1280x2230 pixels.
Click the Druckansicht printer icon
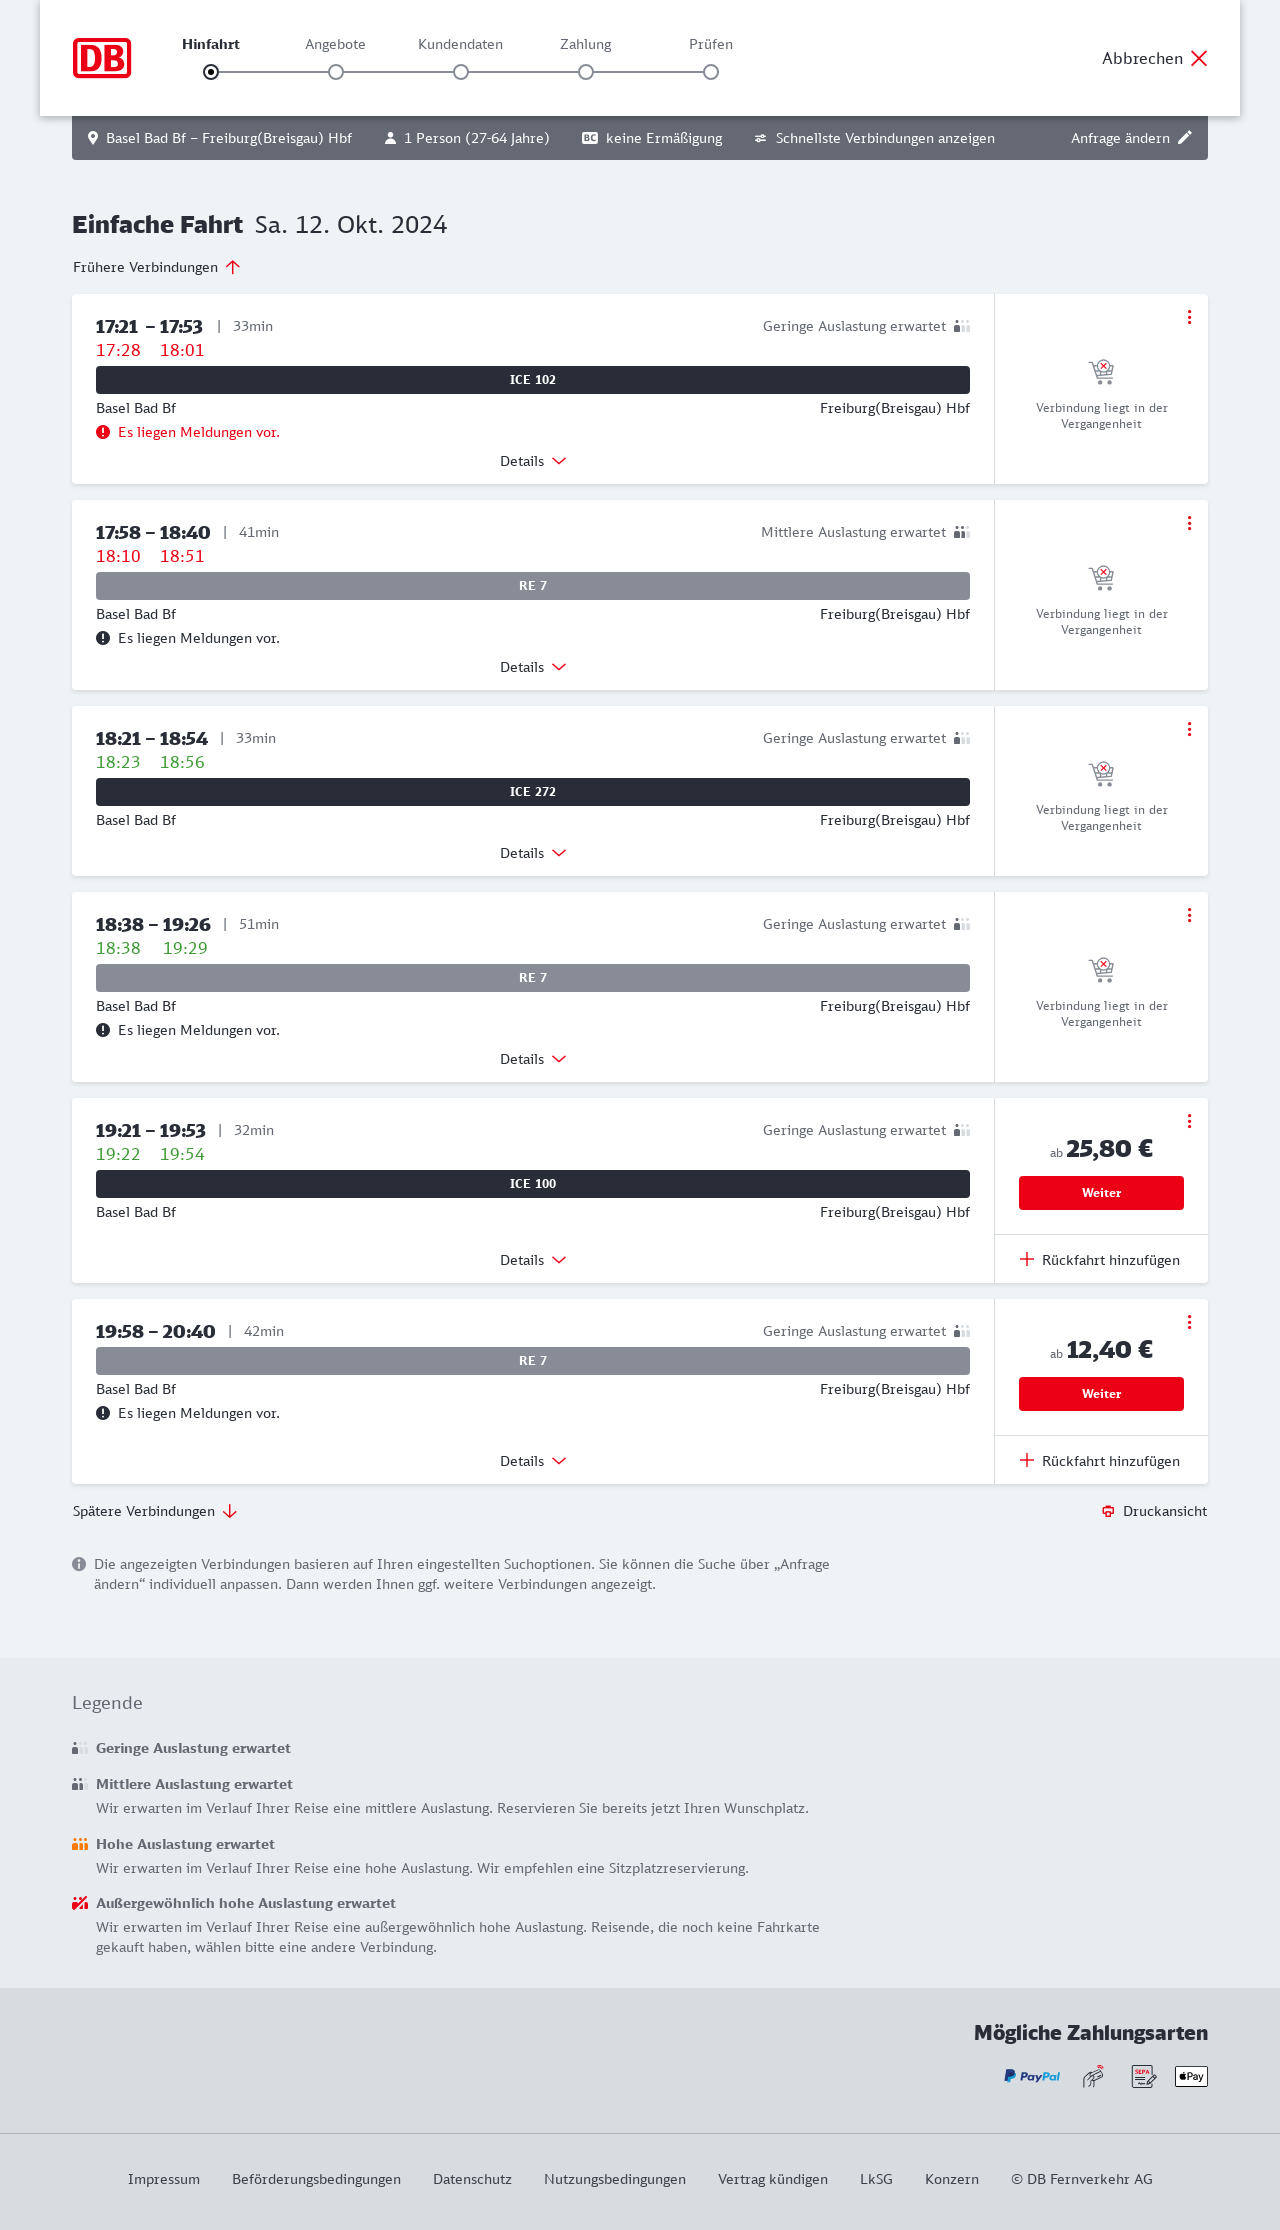pyautogui.click(x=1108, y=1511)
